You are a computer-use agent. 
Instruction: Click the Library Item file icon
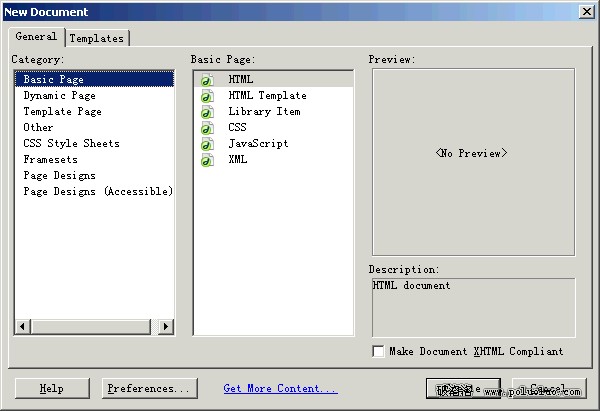click(x=207, y=112)
